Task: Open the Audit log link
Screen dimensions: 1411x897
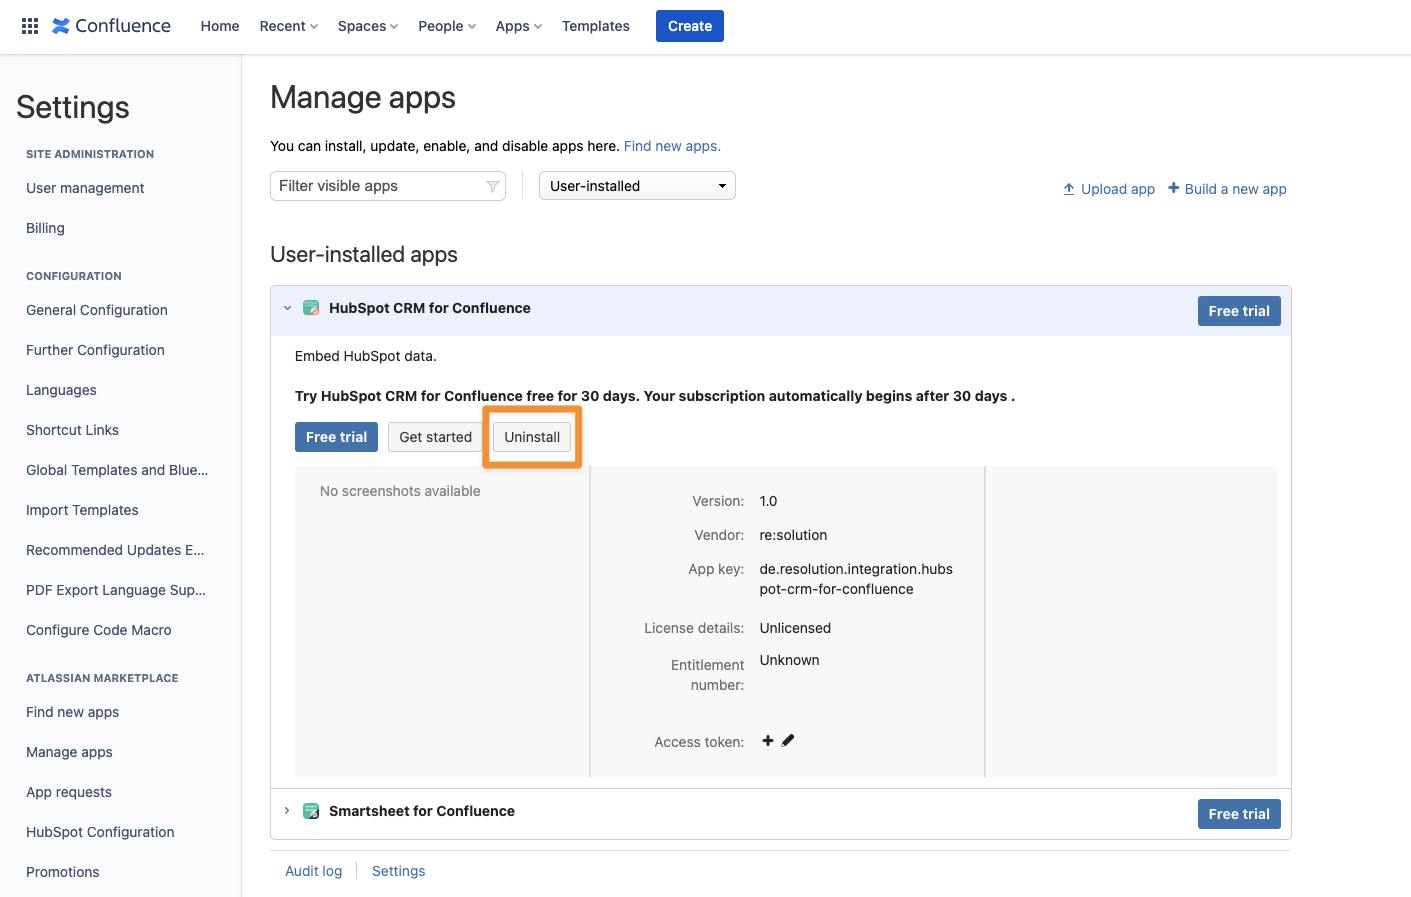Action: (x=314, y=871)
